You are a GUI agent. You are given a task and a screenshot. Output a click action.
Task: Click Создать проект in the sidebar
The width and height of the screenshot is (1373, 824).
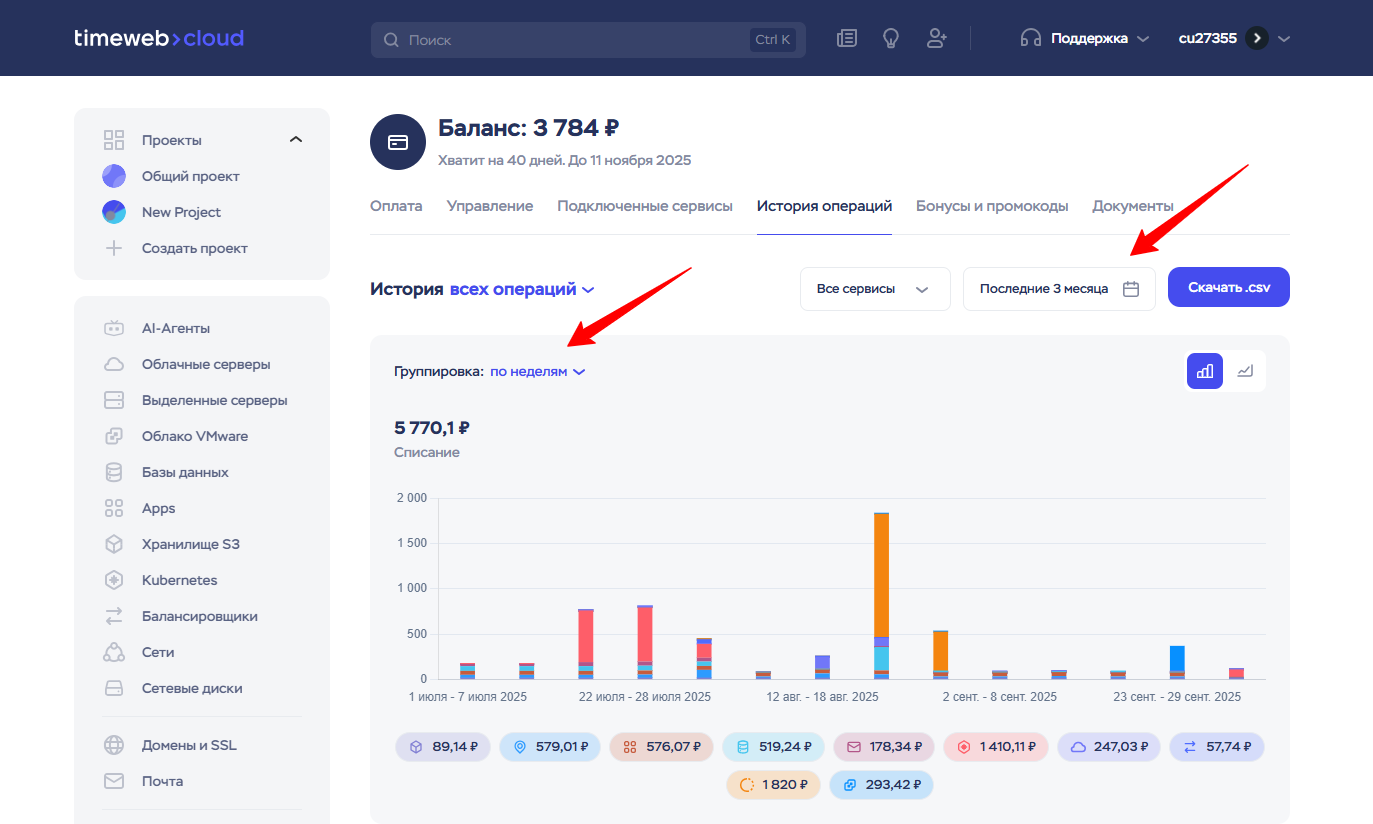tap(194, 248)
